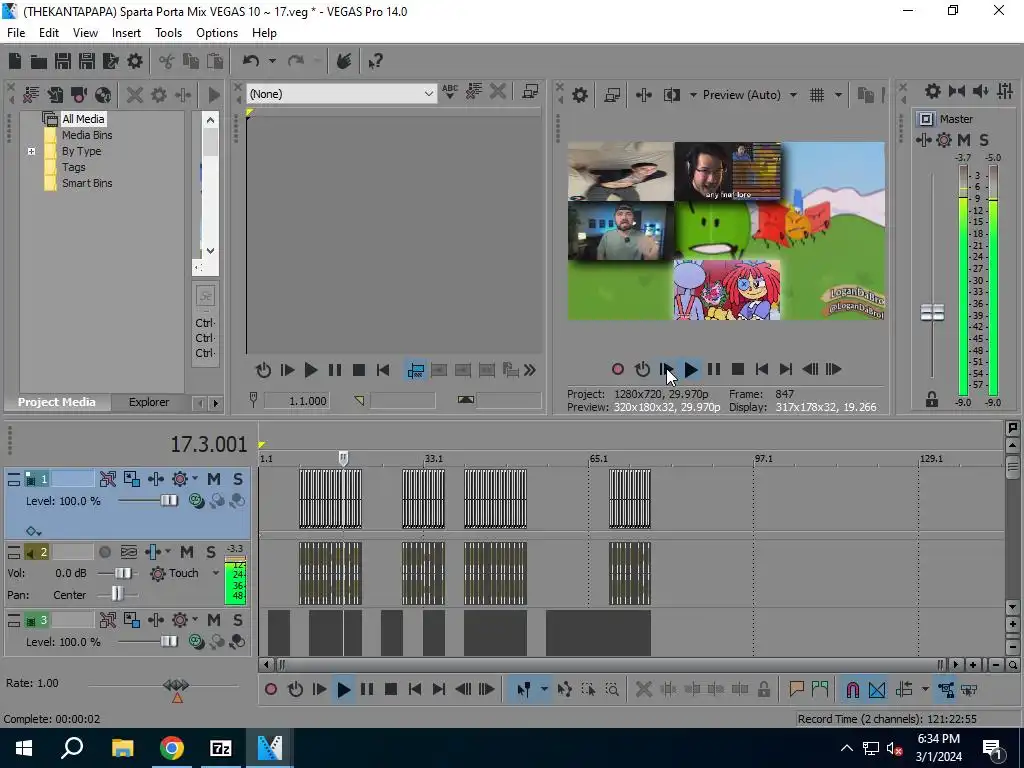1024x768 pixels.
Task: Open the Preview (Auto) quality dropdown
Action: [x=793, y=95]
